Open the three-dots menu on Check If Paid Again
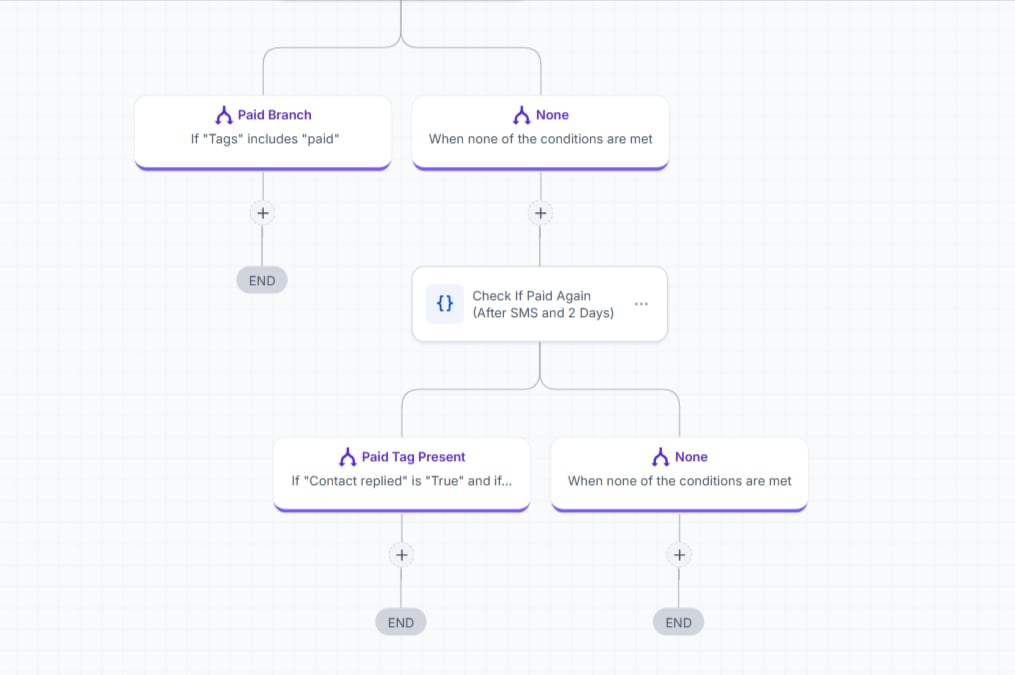Image resolution: width=1015 pixels, height=675 pixels. click(641, 304)
